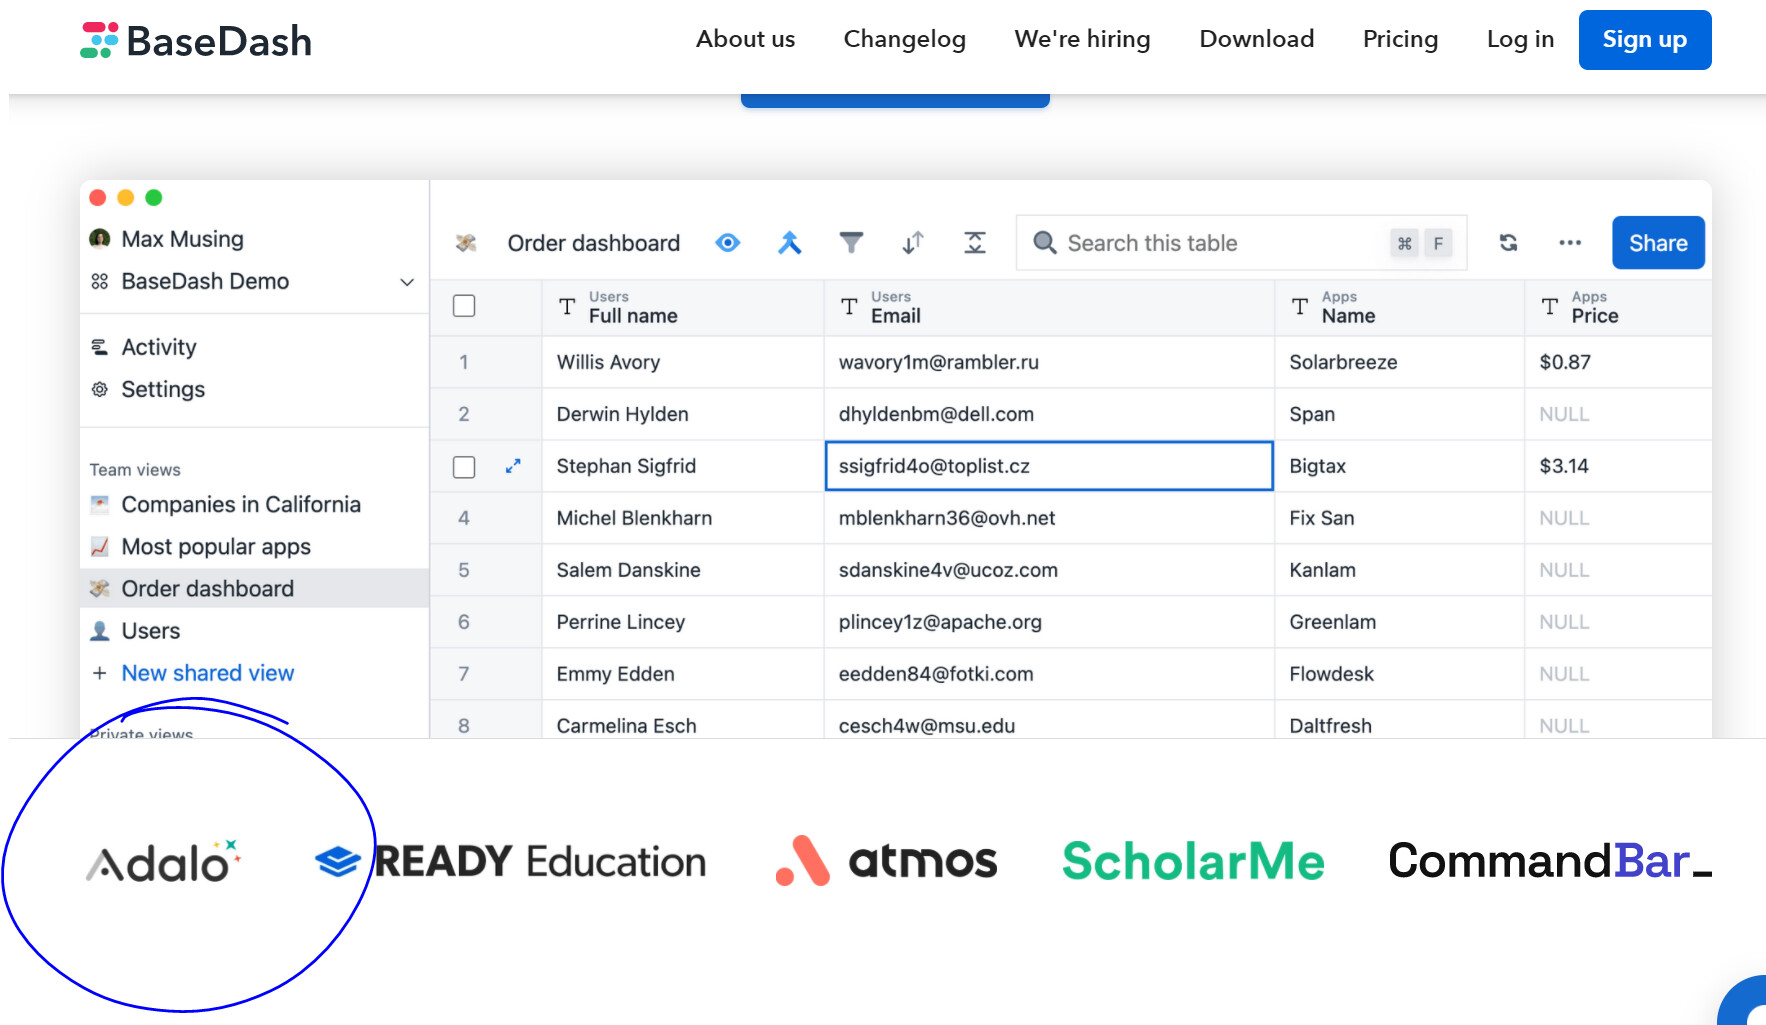1766x1025 pixels.
Task: Click the Activity sidebar icon
Action: tap(99, 347)
